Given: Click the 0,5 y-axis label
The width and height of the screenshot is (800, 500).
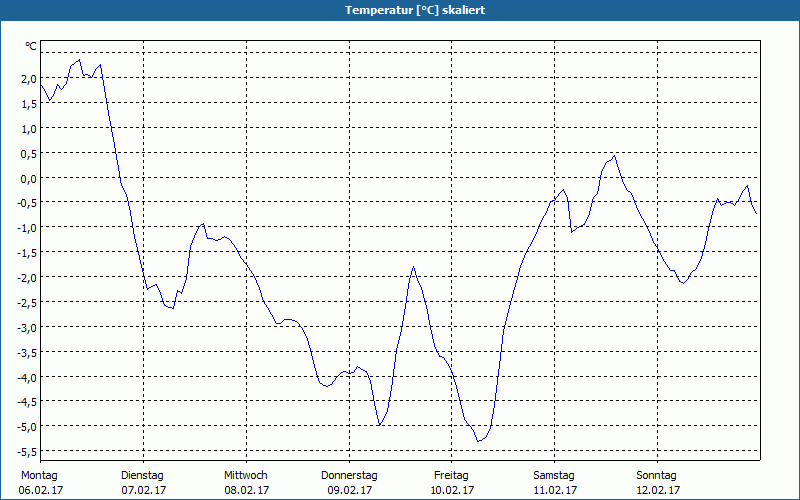Looking at the screenshot, I should coord(29,154).
